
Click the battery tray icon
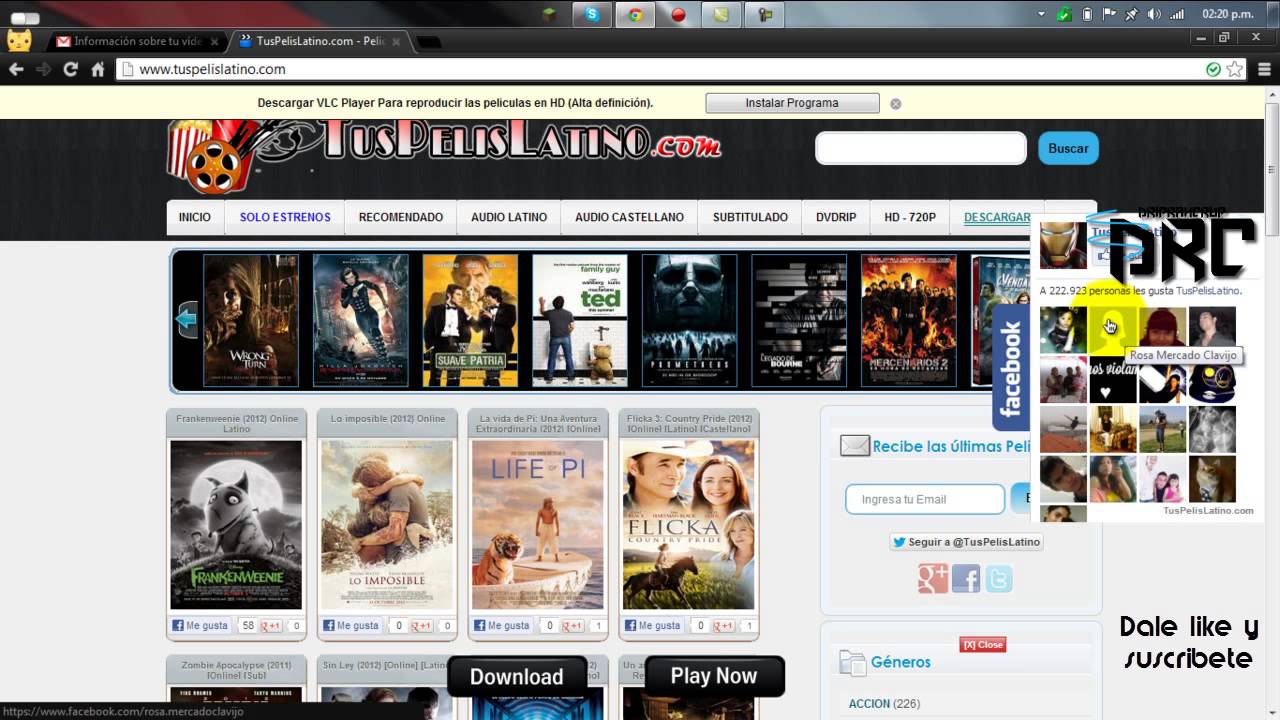pos(1087,14)
